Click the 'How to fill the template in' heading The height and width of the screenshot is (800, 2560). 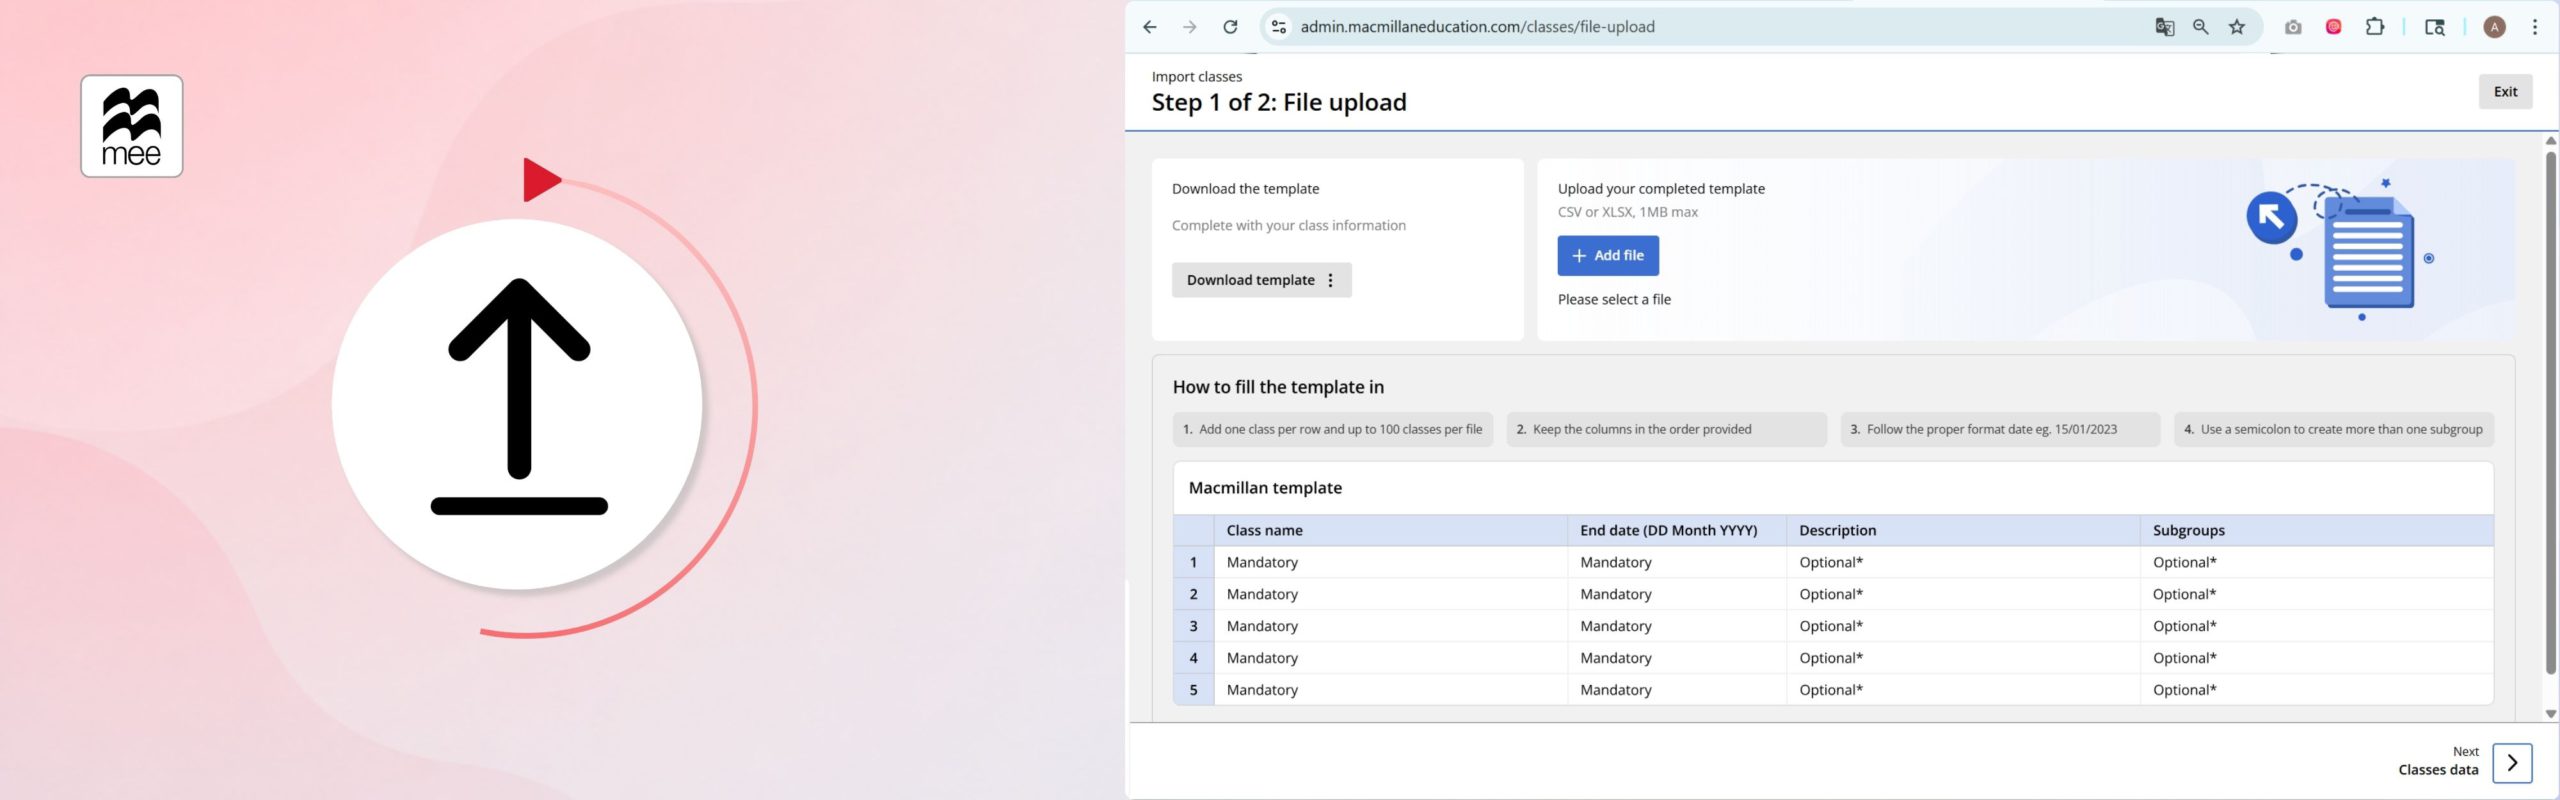pyautogui.click(x=1278, y=387)
